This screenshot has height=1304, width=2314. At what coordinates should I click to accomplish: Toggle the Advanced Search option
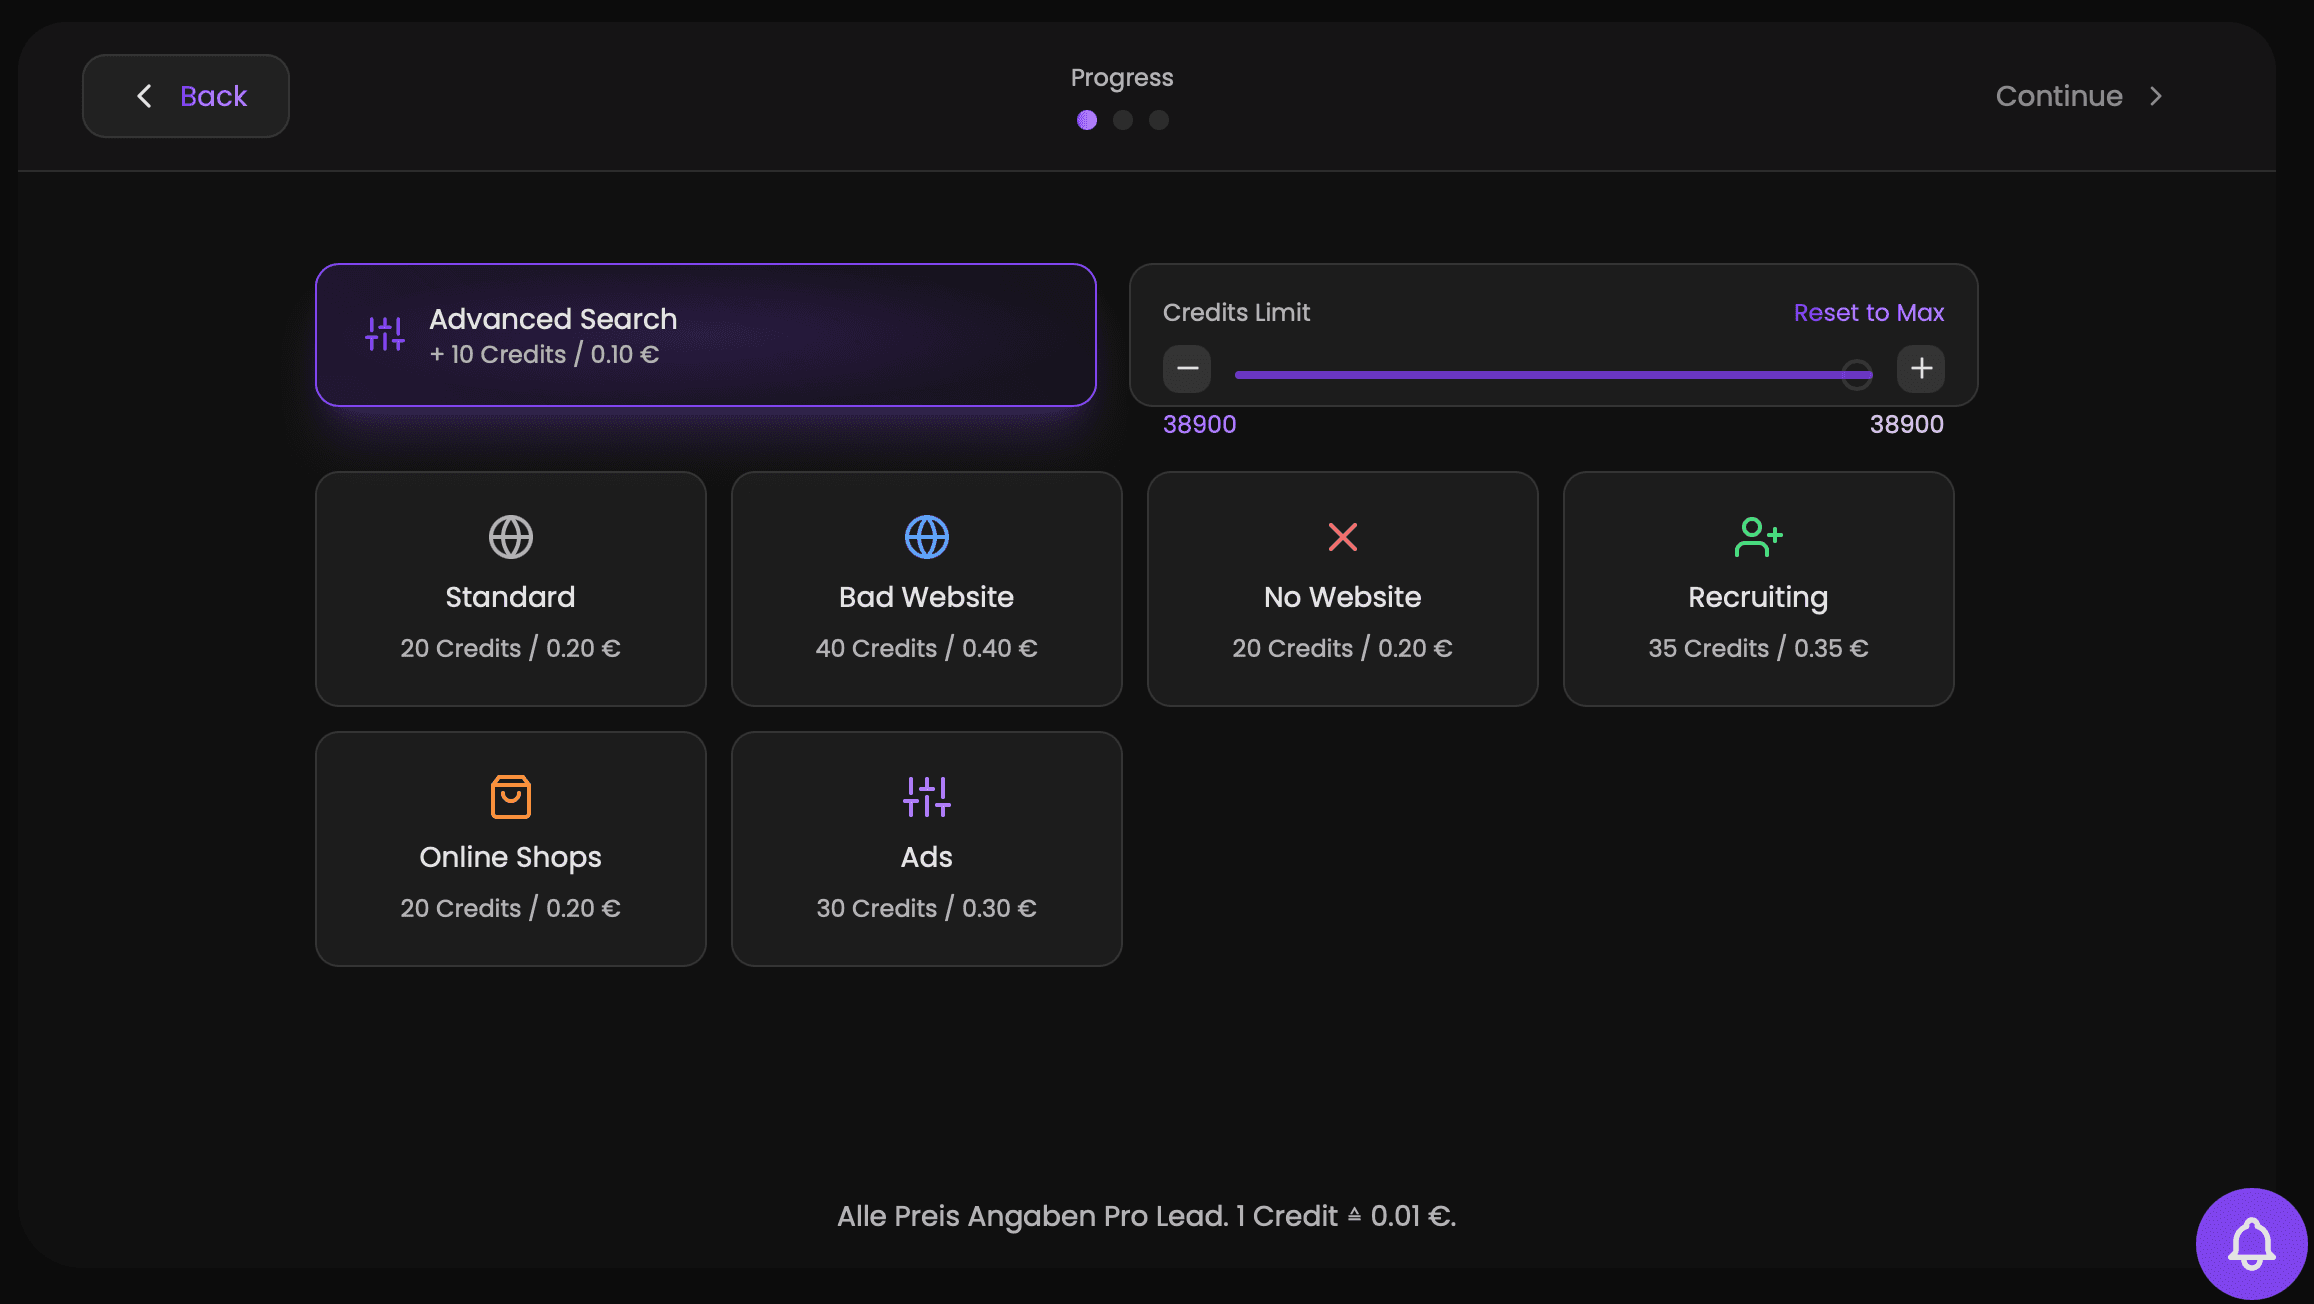[x=705, y=335]
